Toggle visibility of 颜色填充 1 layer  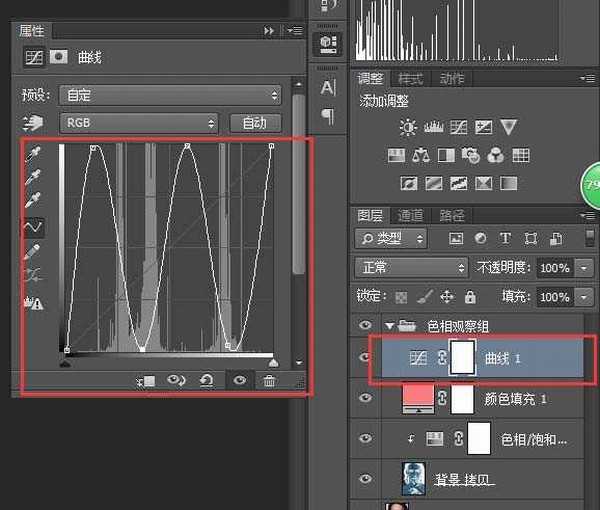pyautogui.click(x=365, y=398)
